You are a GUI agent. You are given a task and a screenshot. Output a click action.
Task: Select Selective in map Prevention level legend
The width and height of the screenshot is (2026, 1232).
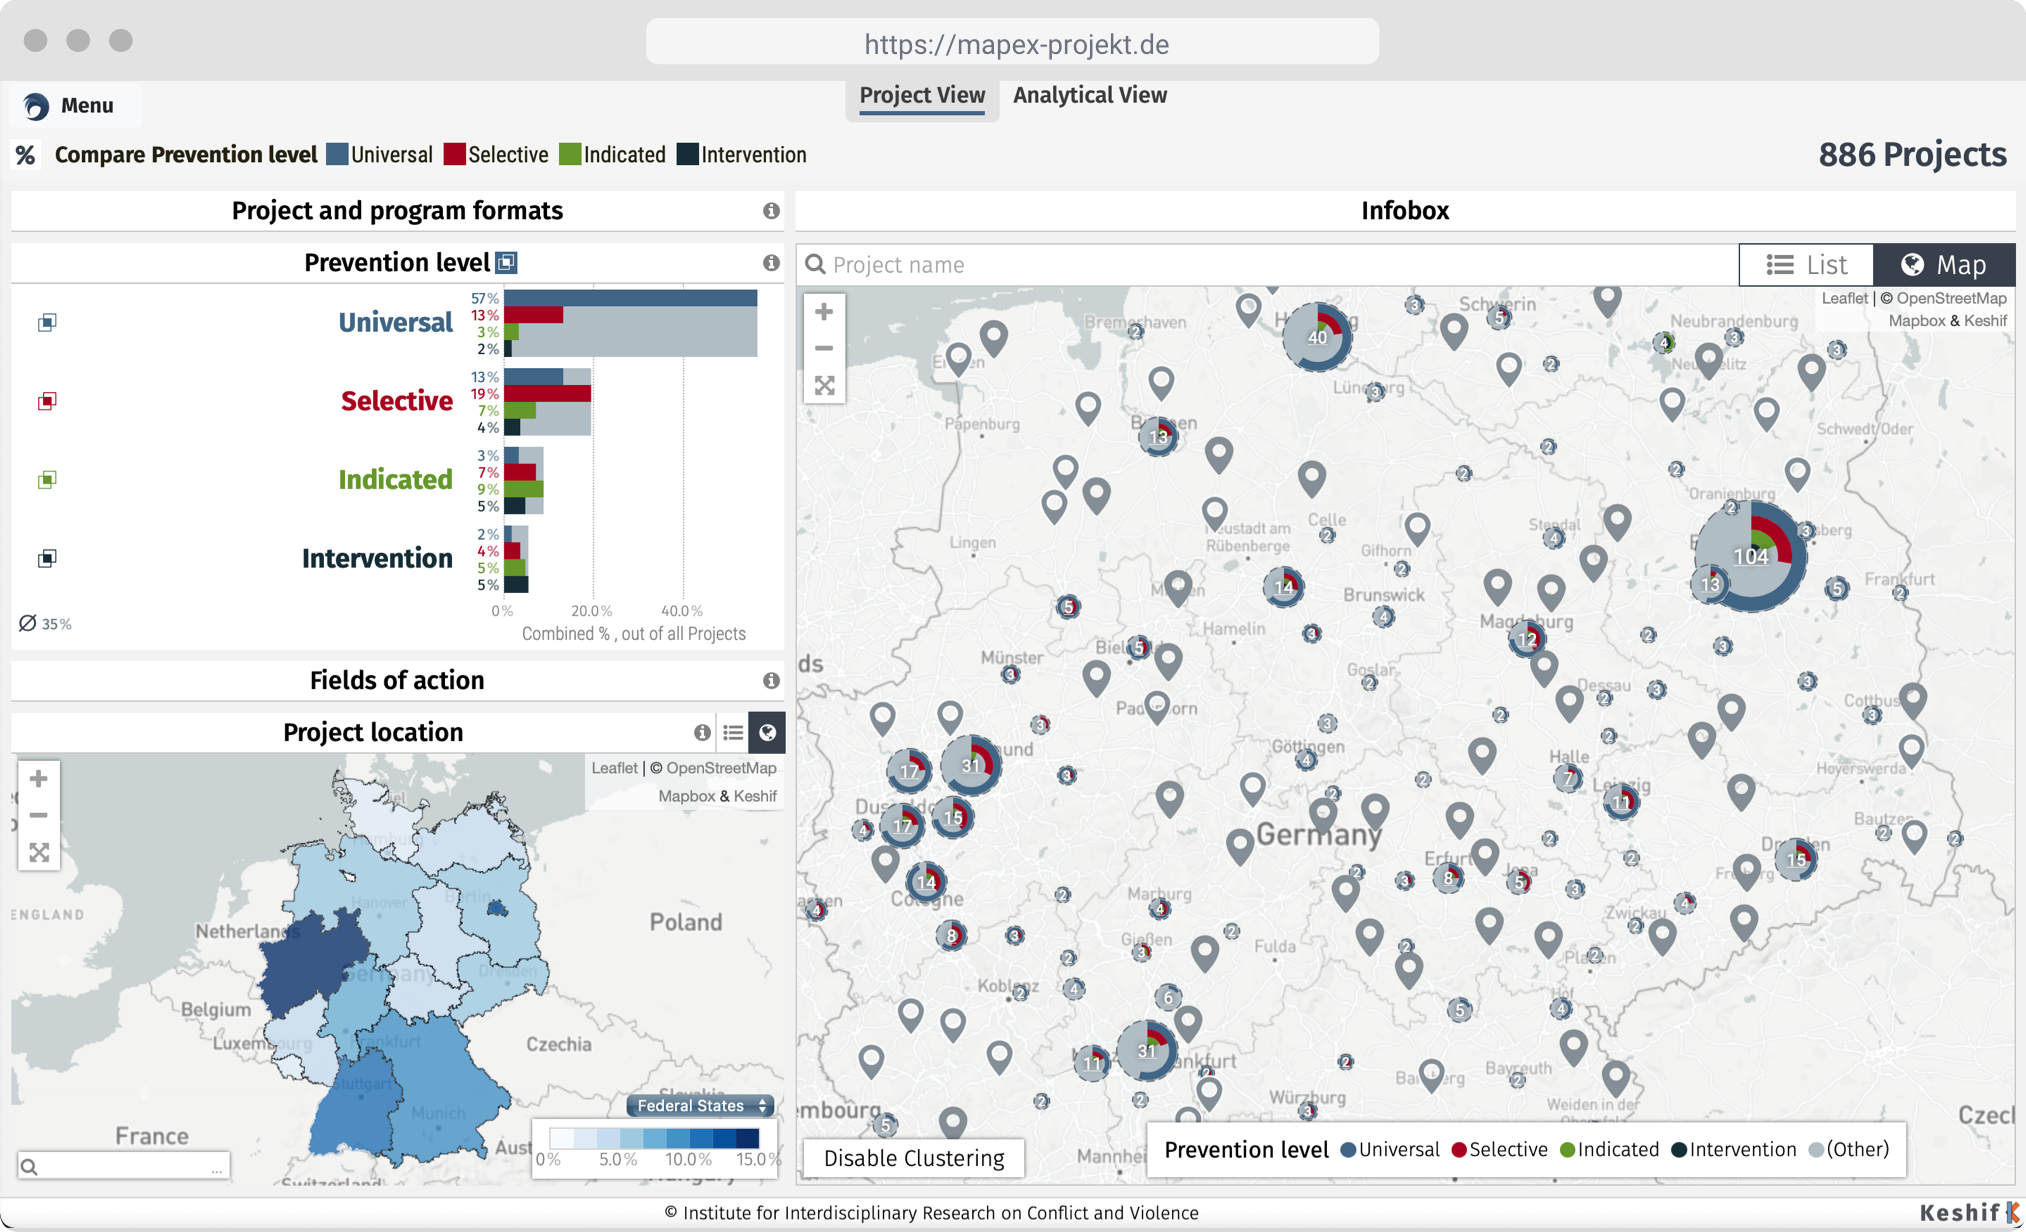(1499, 1150)
